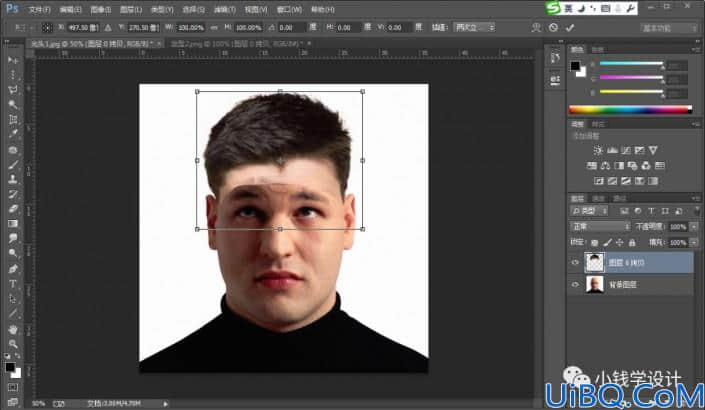Open the layer opacity slider arrow
Screen dimensions: 705x410
pos(694,227)
